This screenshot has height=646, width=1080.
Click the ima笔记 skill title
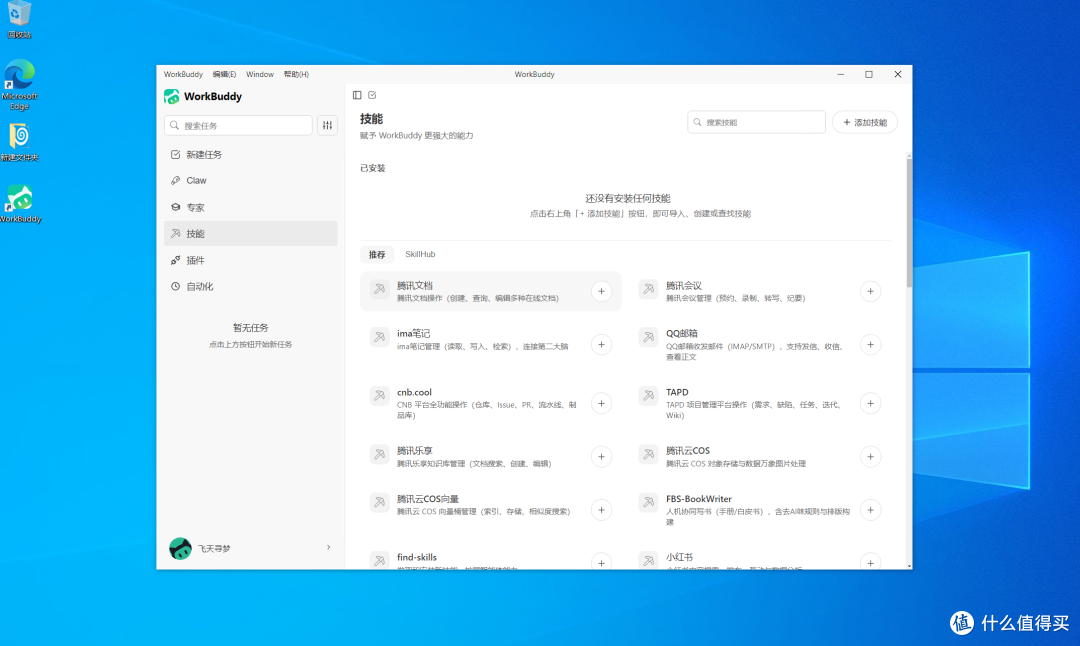point(413,333)
